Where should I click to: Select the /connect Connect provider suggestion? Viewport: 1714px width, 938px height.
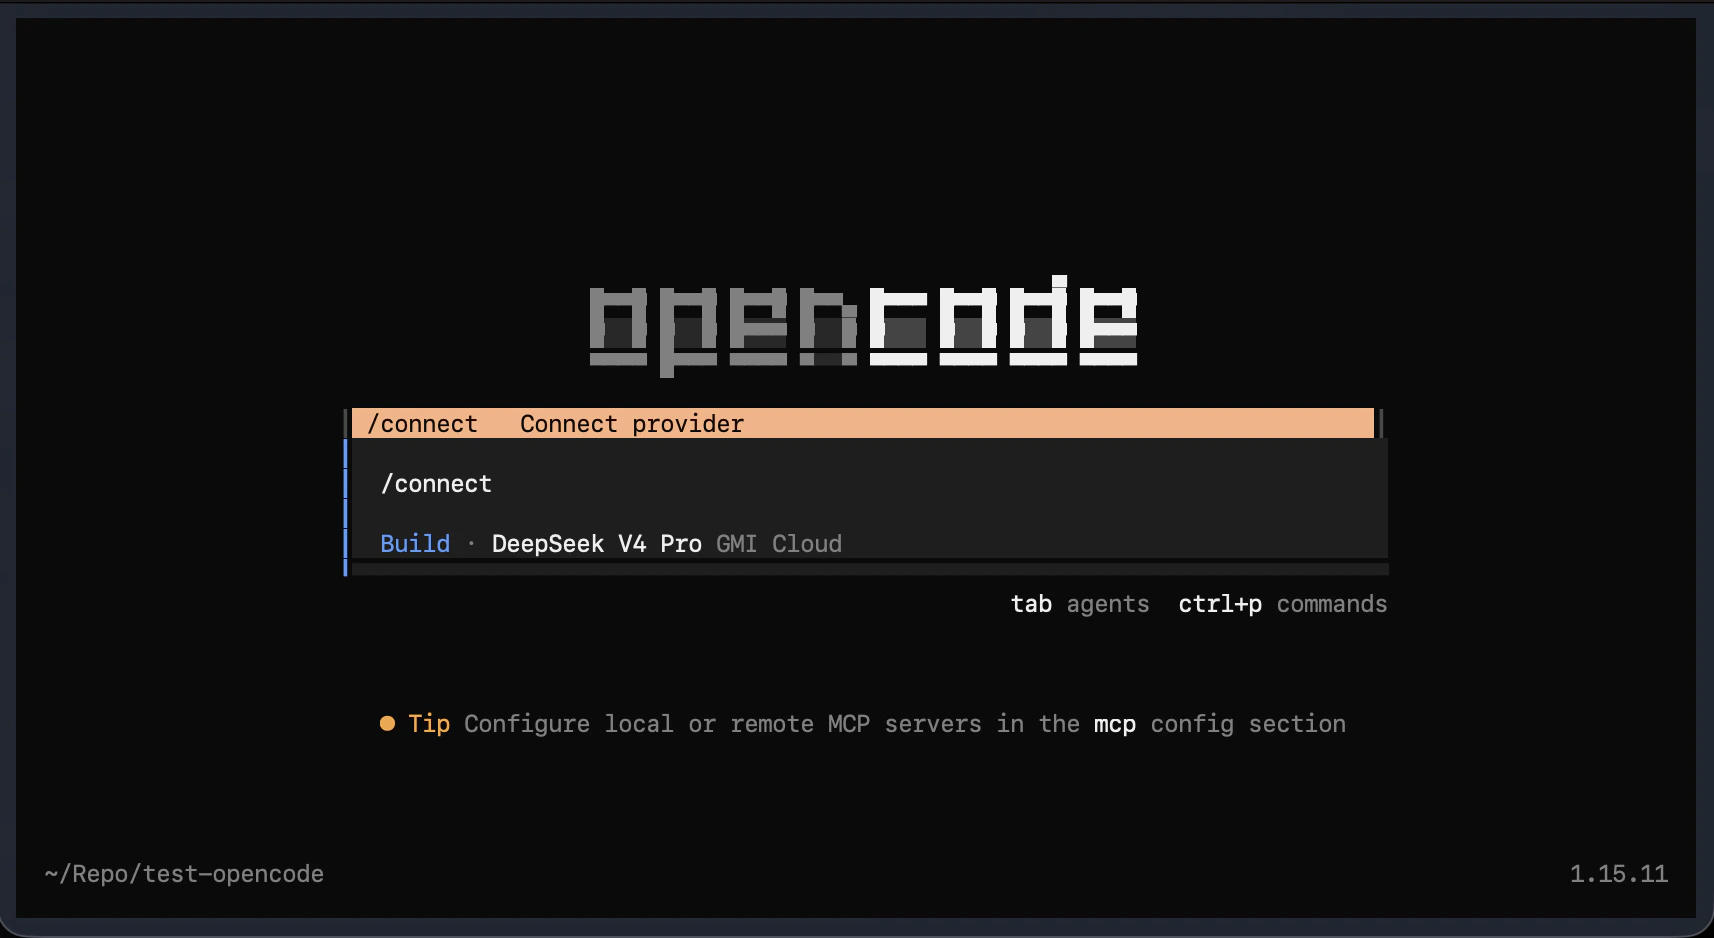pyautogui.click(x=862, y=423)
